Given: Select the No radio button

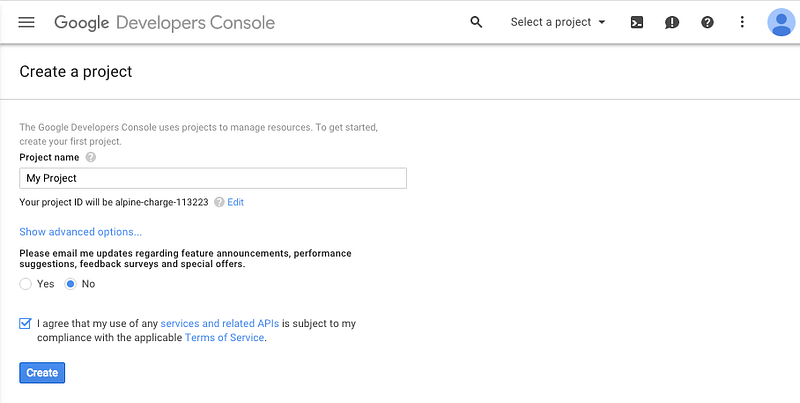Looking at the screenshot, I should point(71,284).
